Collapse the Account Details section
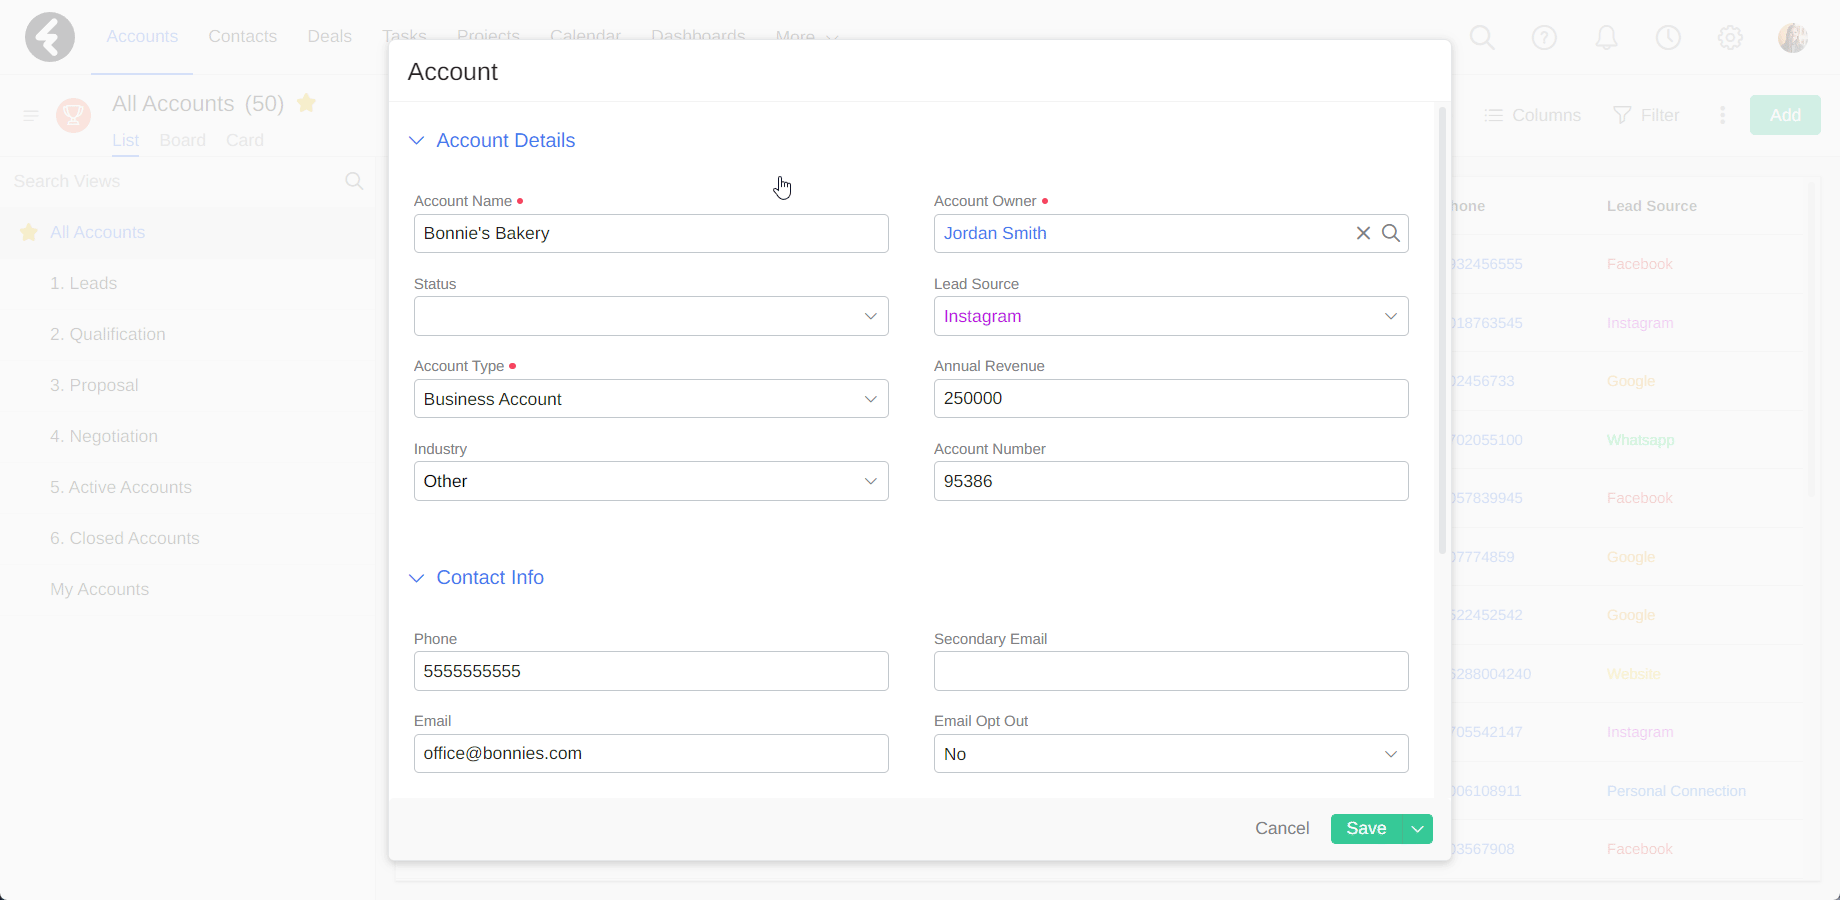This screenshot has width=1840, height=900. coord(417,141)
